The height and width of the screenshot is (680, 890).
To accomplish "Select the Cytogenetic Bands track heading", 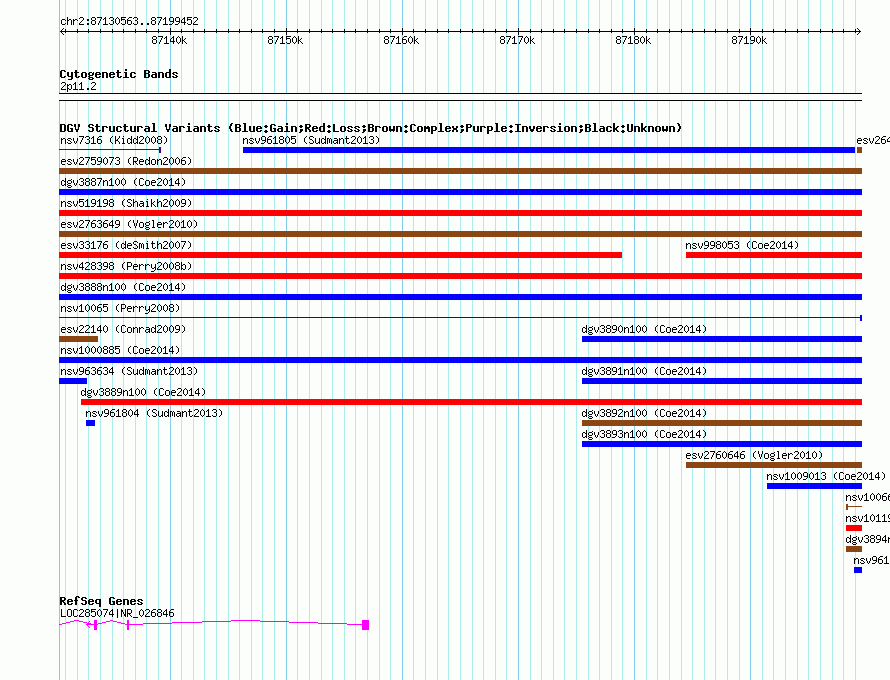I will tap(119, 74).
